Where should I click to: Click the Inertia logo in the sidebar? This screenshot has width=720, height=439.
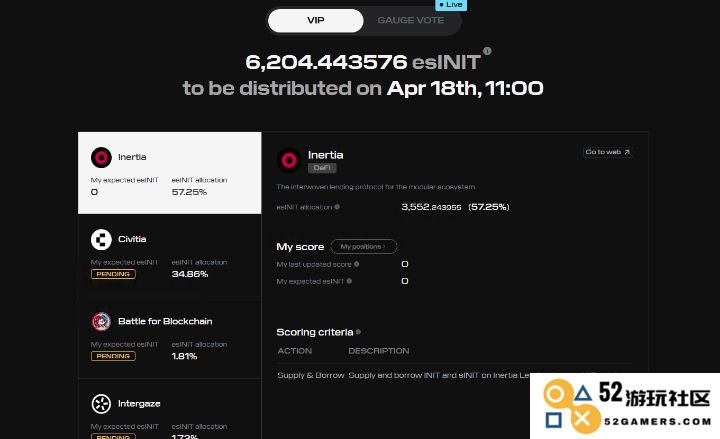(101, 158)
